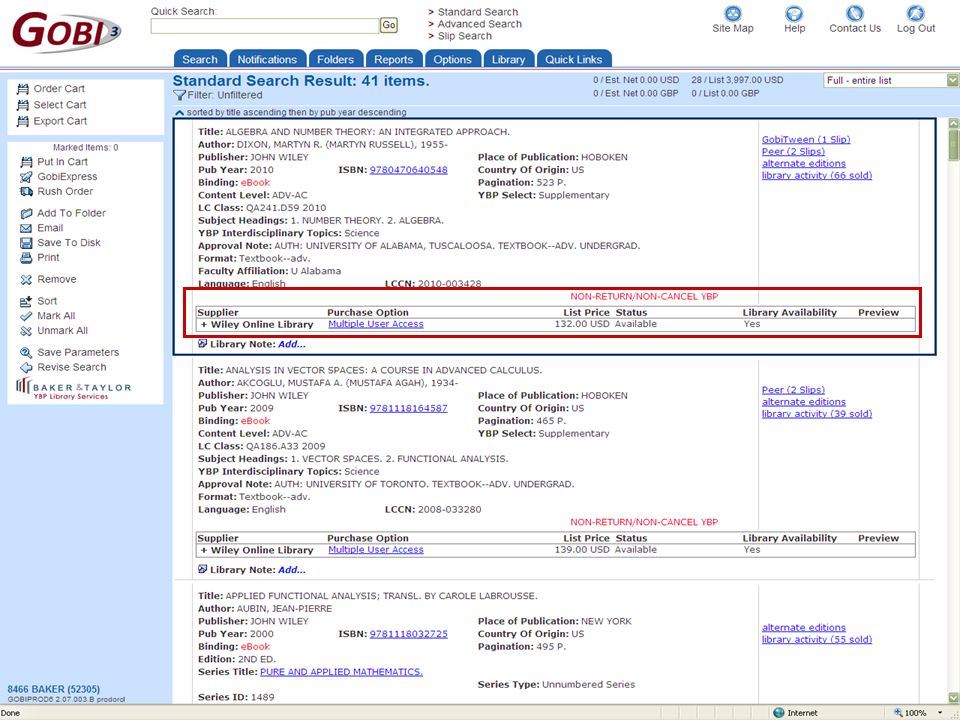
Task: Add a Library Note to Analysis title
Action: point(292,570)
